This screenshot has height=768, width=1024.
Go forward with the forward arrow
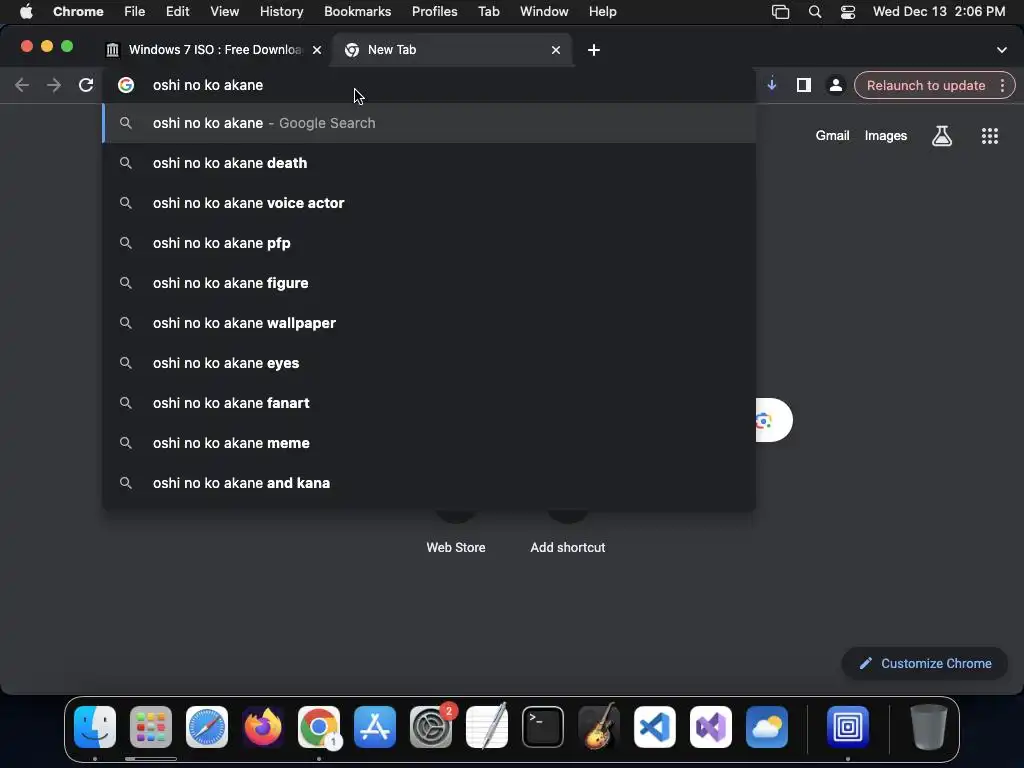[x=54, y=85]
